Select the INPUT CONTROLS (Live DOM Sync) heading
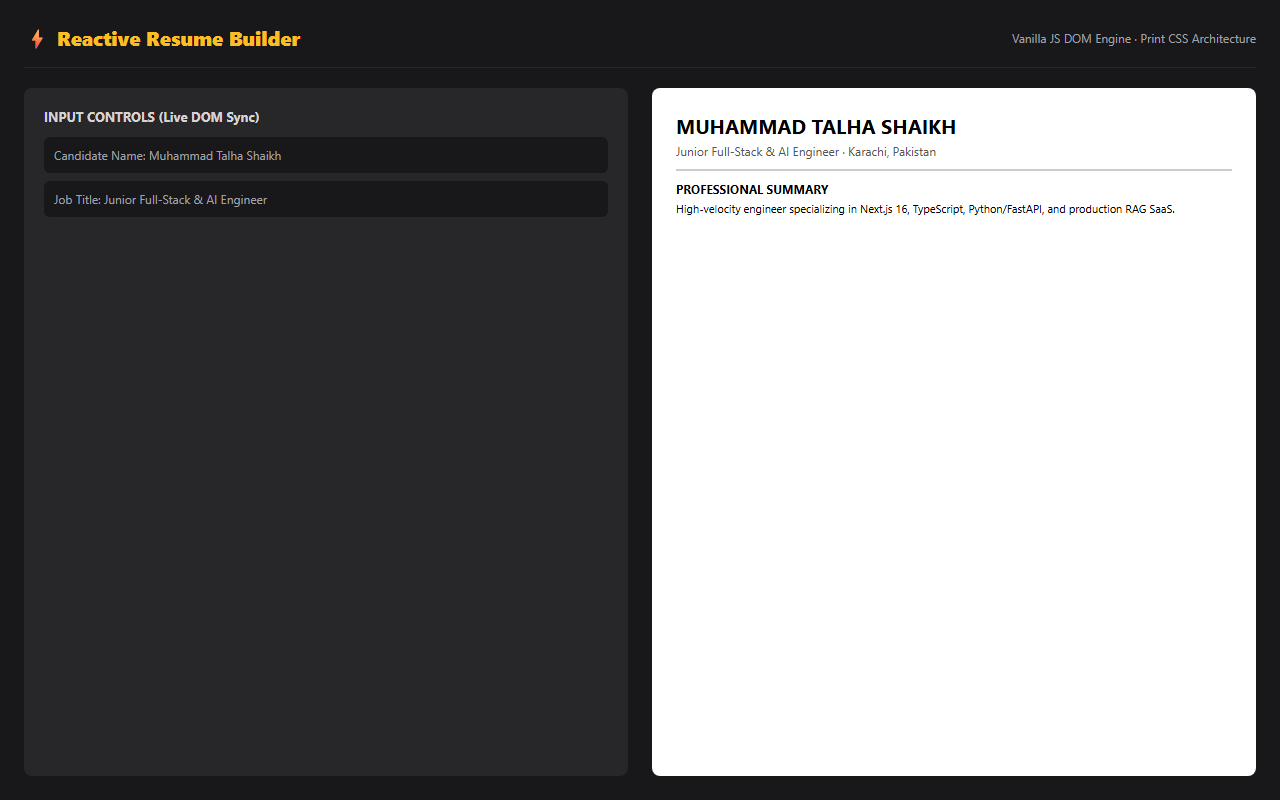Viewport: 1280px width, 800px height. click(x=152, y=117)
